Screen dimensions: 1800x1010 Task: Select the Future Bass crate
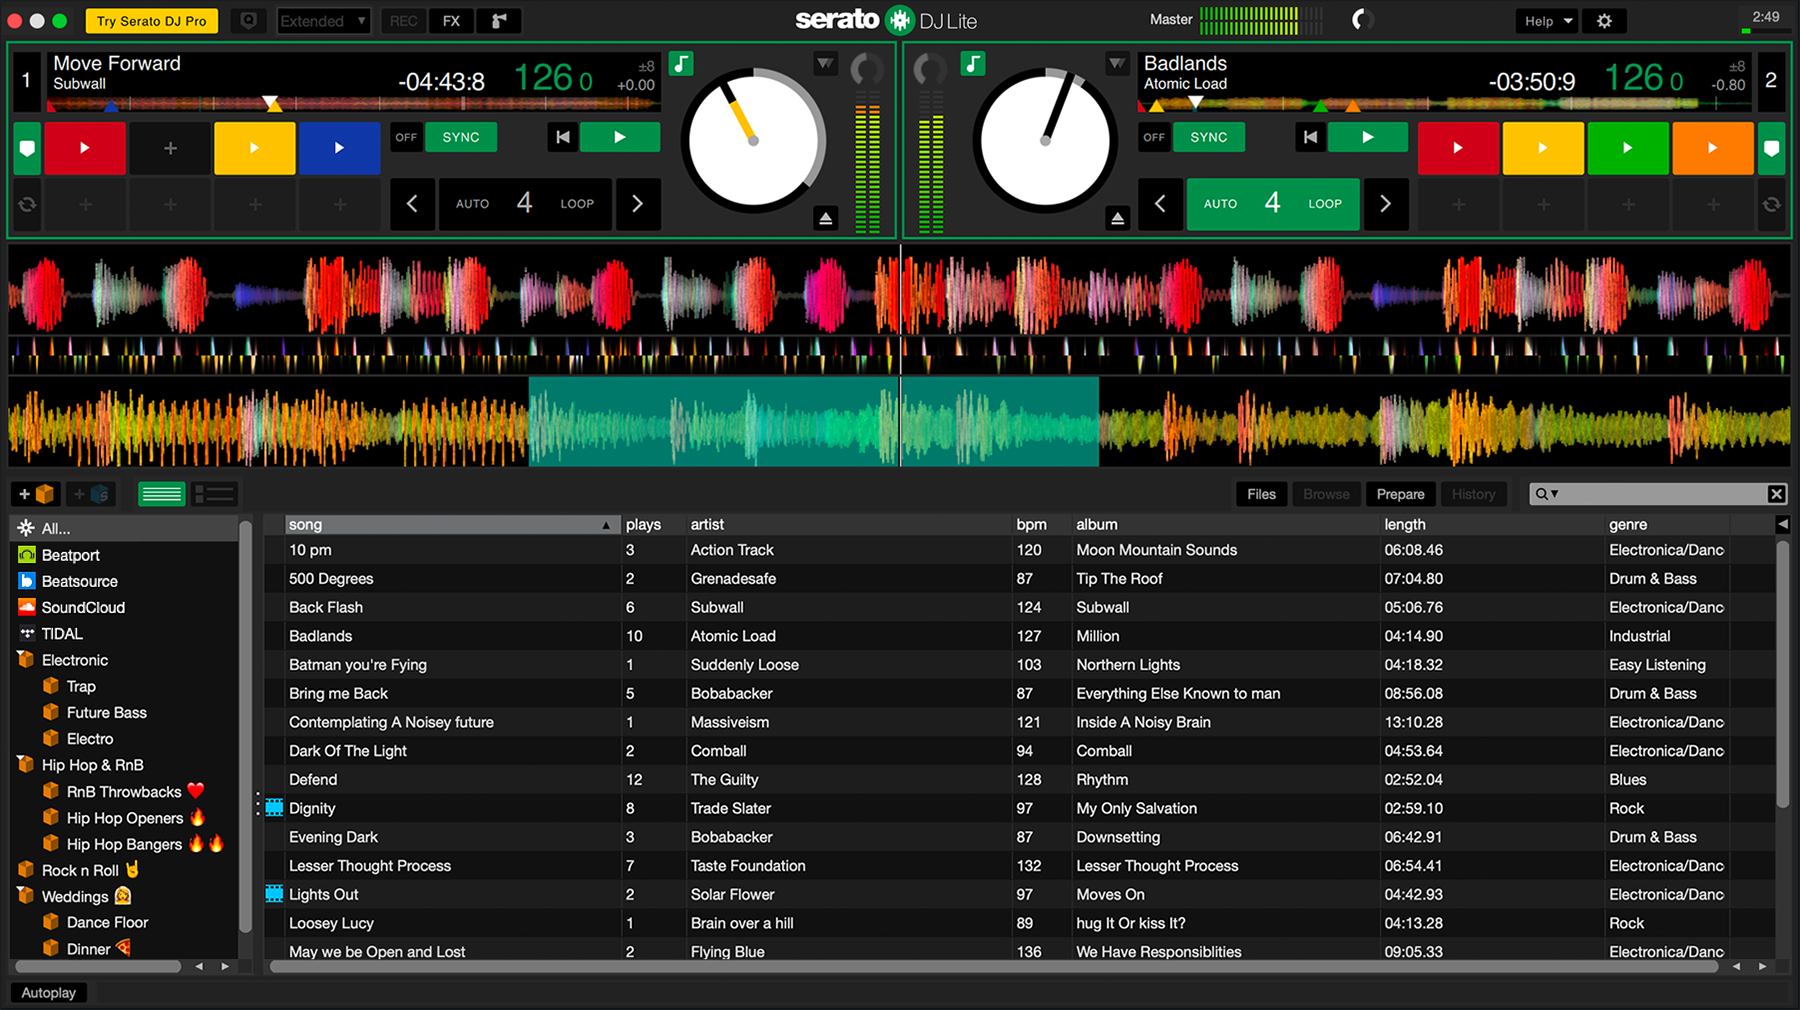click(x=106, y=712)
